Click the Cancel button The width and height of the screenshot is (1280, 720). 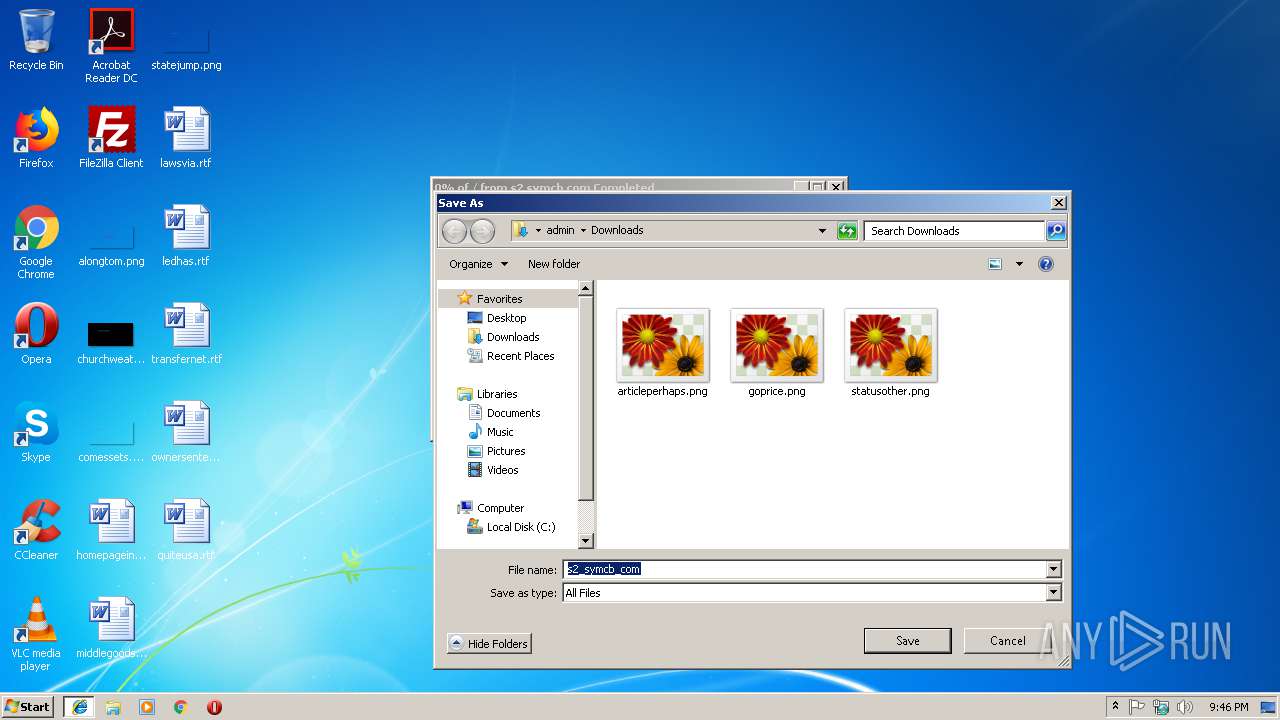tap(1007, 641)
